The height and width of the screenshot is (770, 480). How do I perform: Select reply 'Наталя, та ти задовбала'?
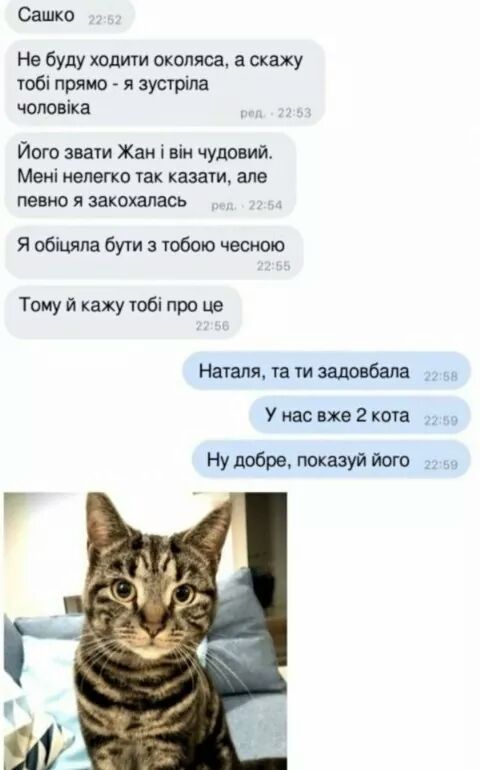coord(327,371)
